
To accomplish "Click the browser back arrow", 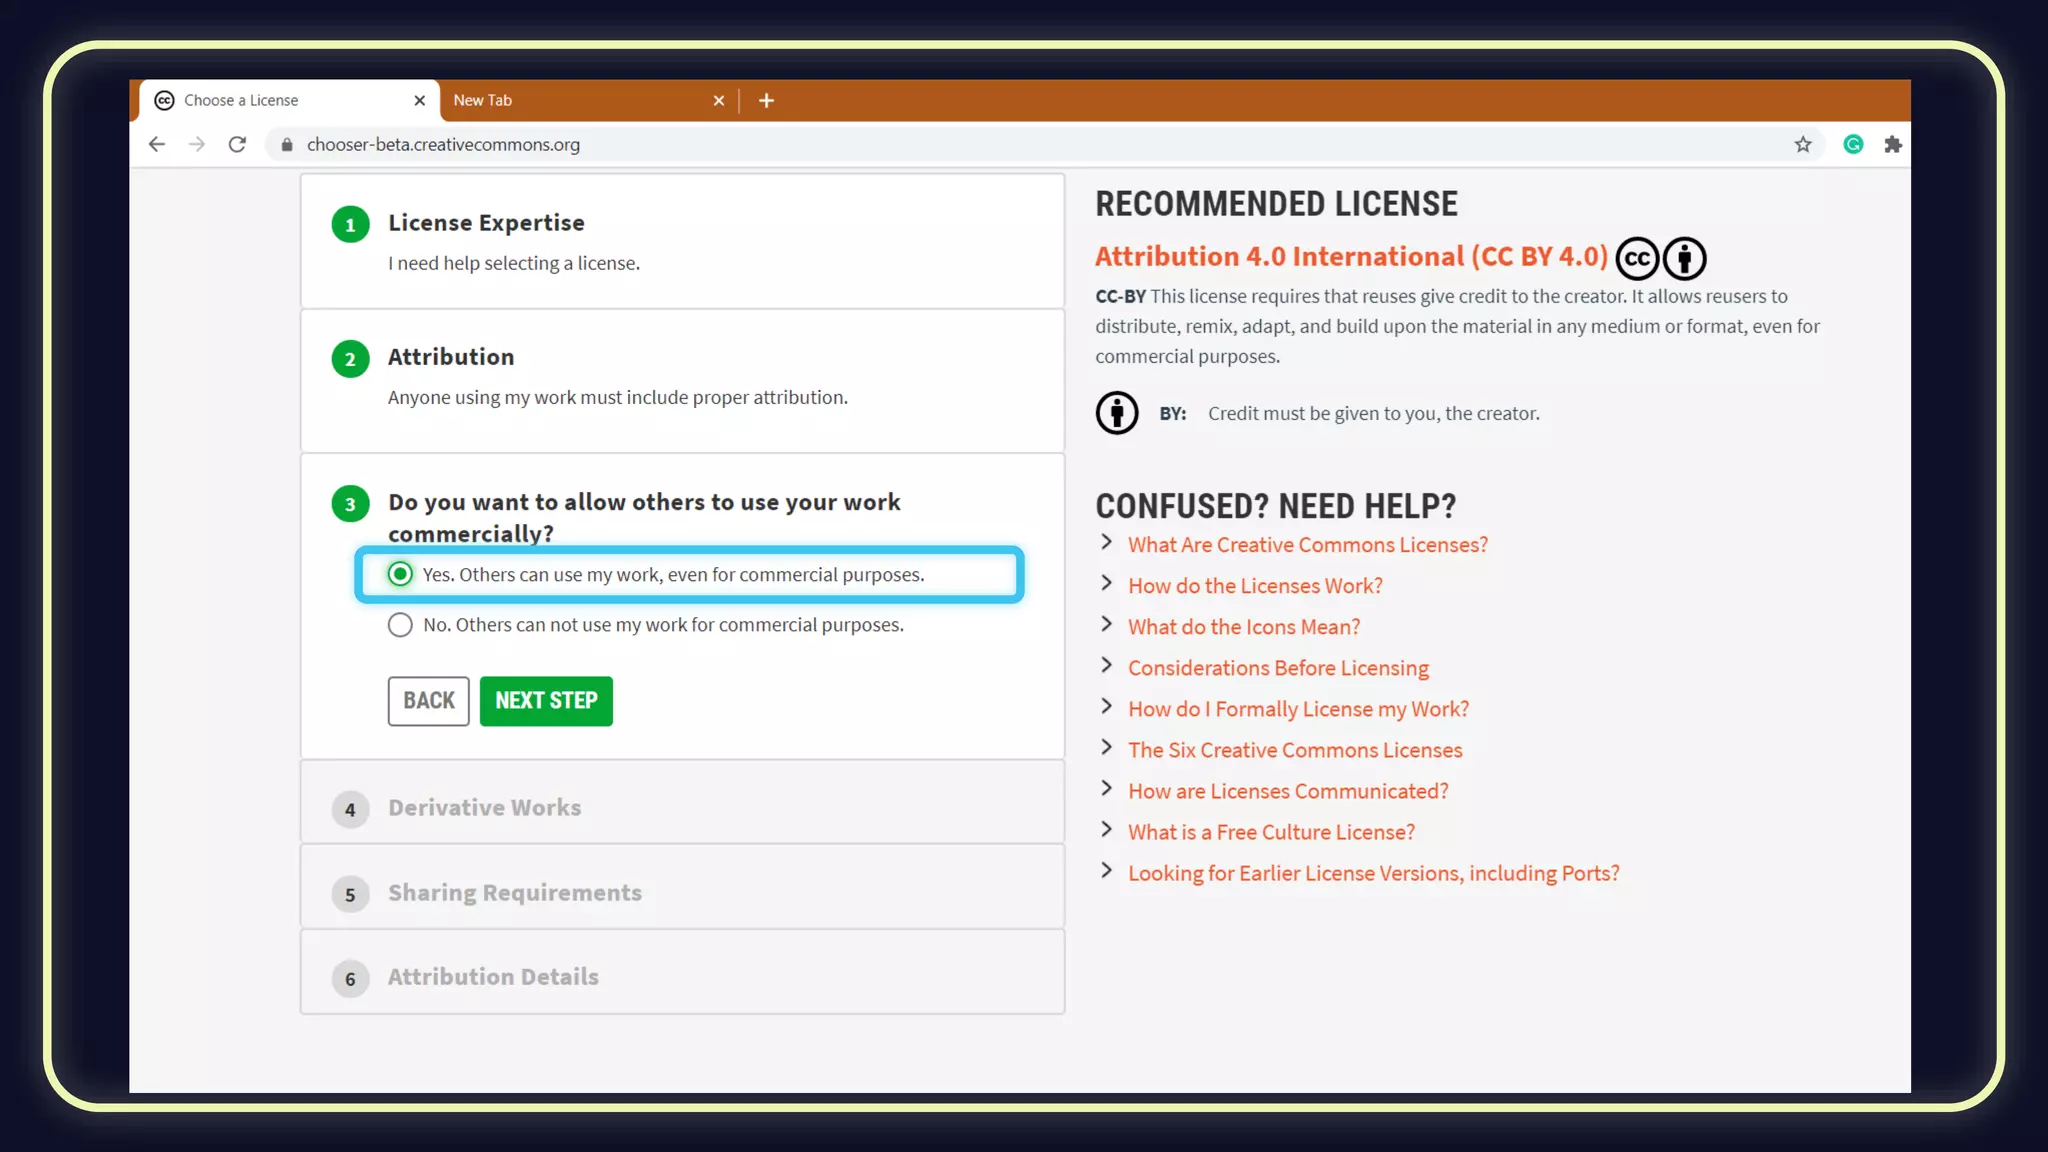I will click(x=157, y=144).
